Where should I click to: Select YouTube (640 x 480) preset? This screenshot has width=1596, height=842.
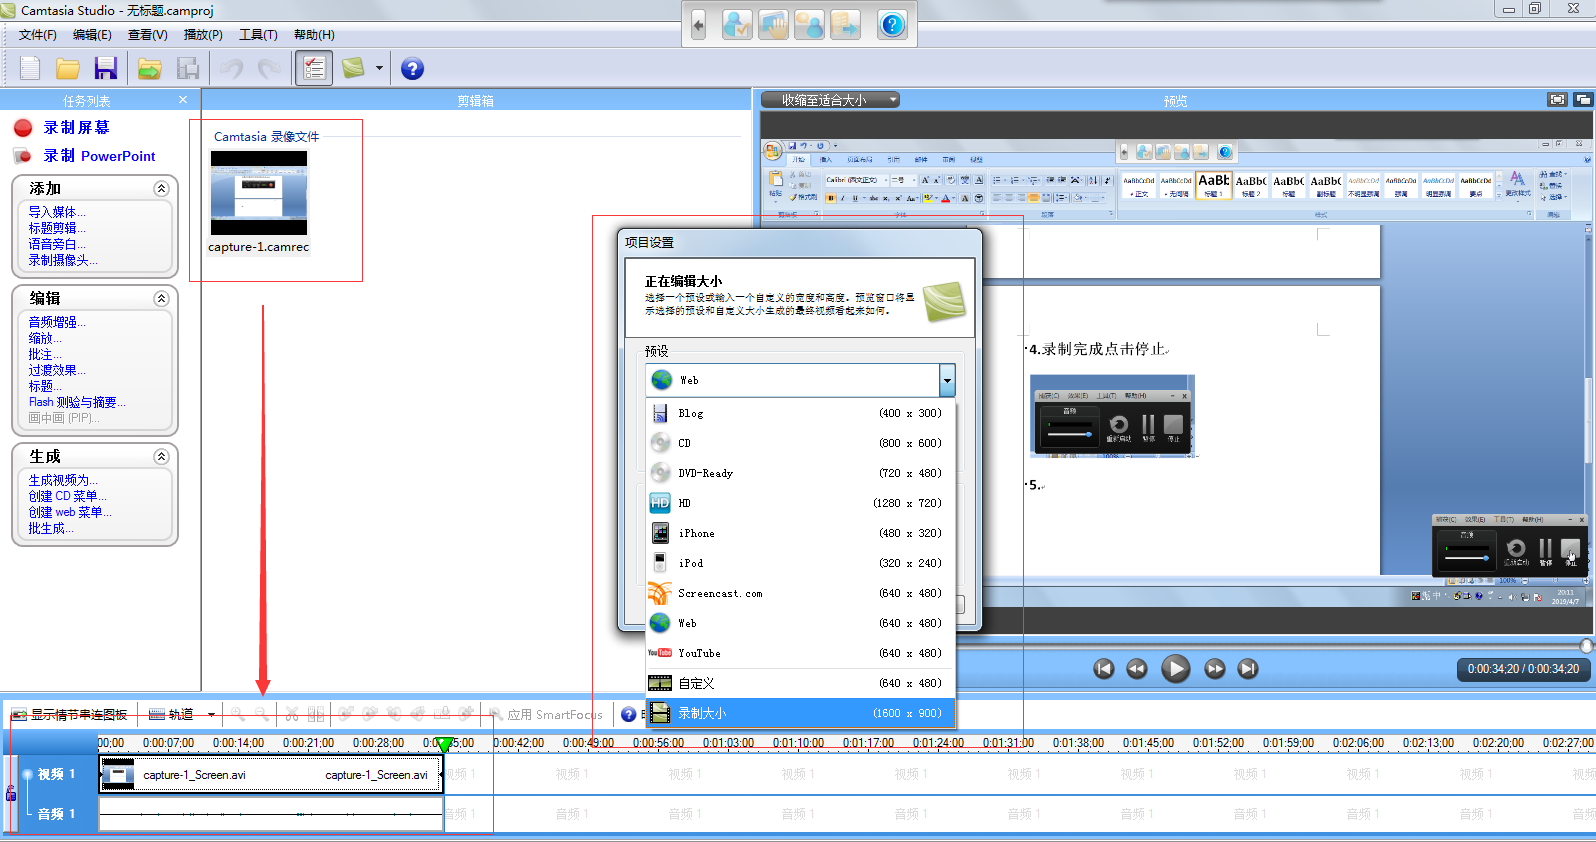point(801,653)
